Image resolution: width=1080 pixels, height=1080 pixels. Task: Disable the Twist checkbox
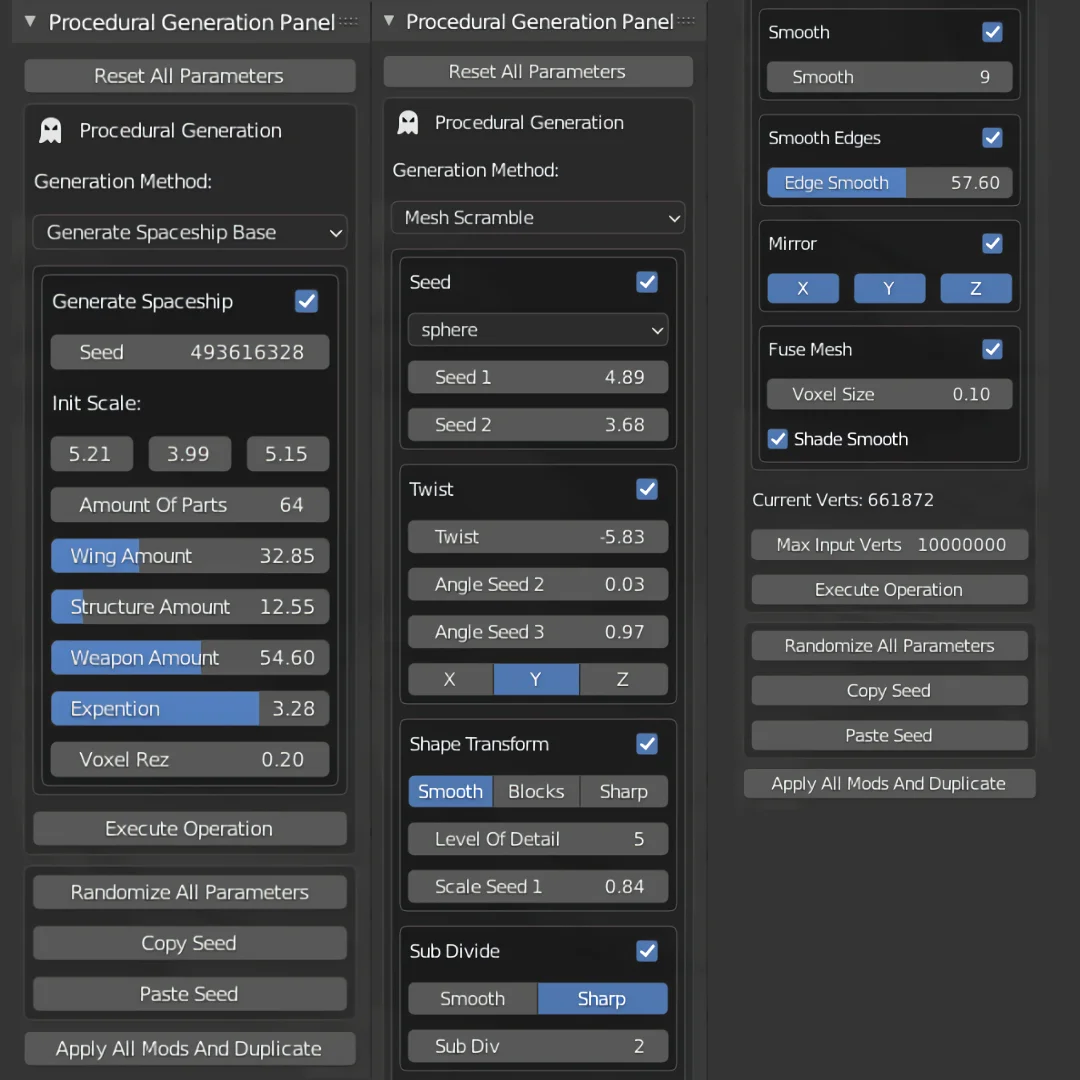[x=647, y=489]
